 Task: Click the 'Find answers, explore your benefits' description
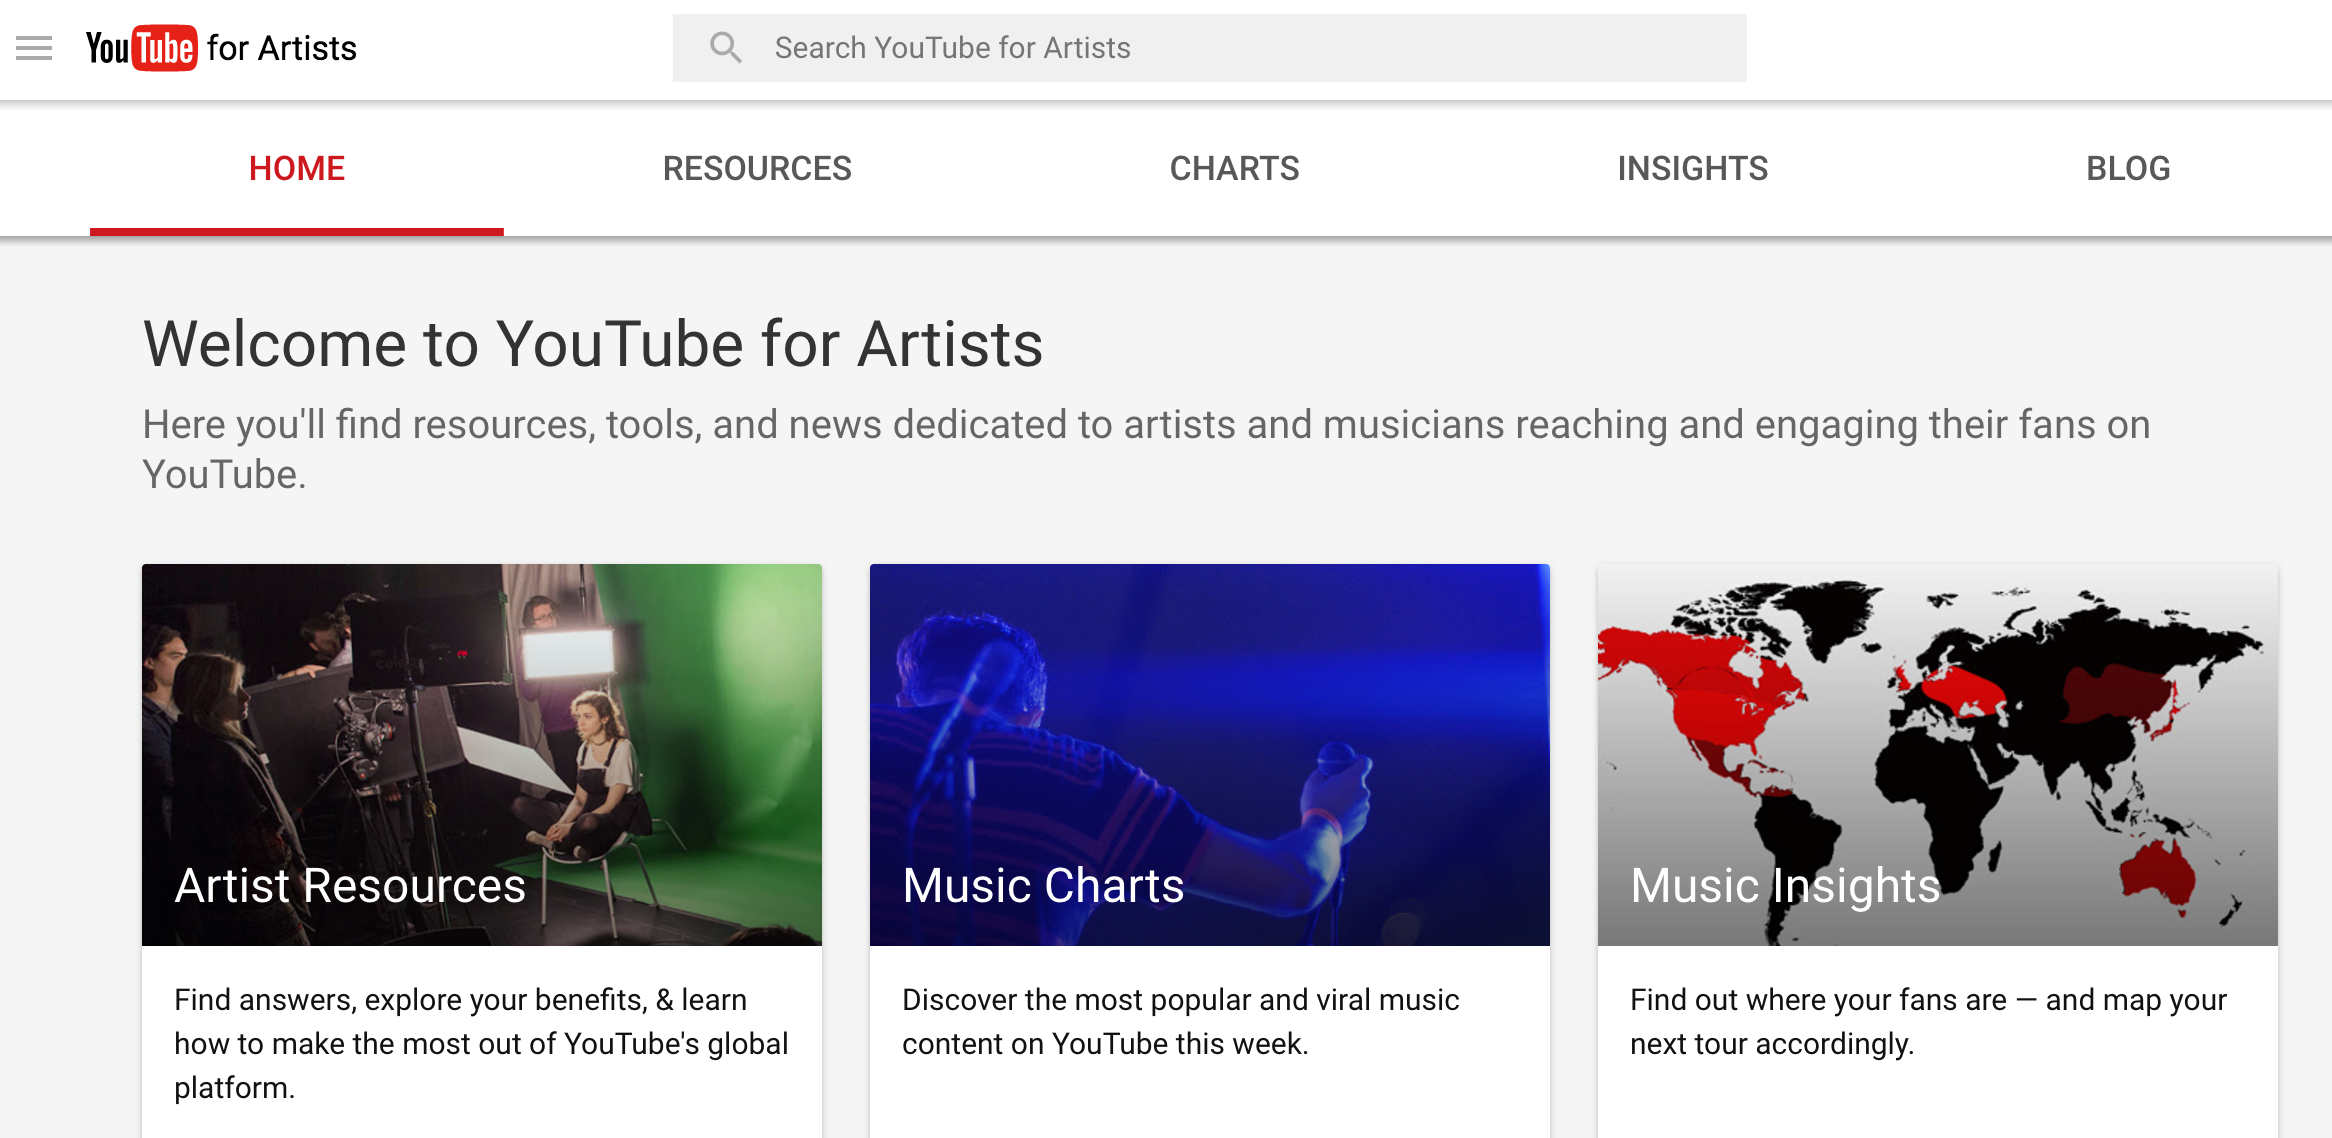click(x=481, y=1043)
